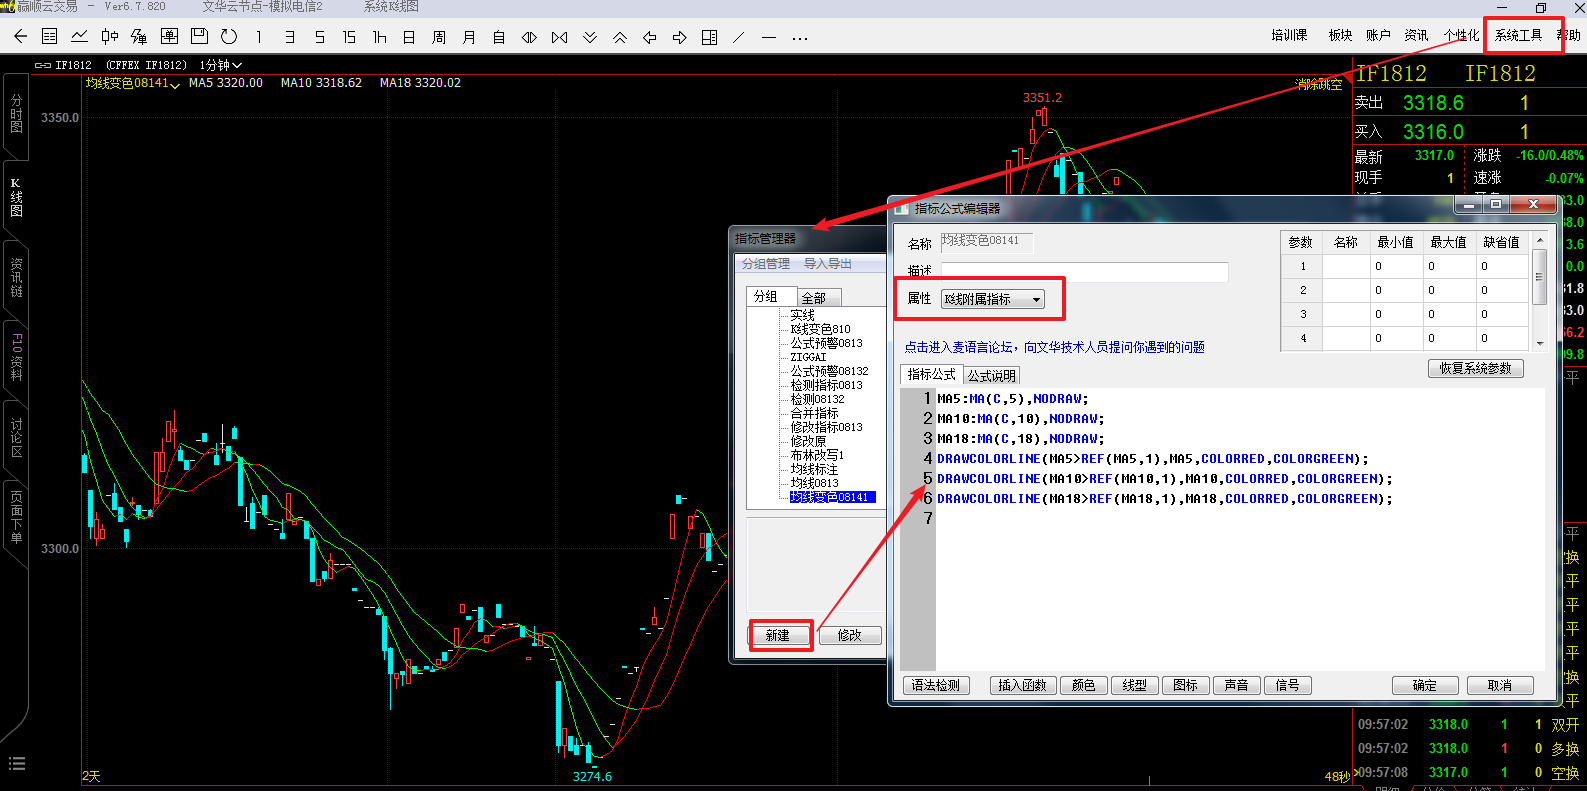Open the 系统工具 menu

pos(1518,35)
